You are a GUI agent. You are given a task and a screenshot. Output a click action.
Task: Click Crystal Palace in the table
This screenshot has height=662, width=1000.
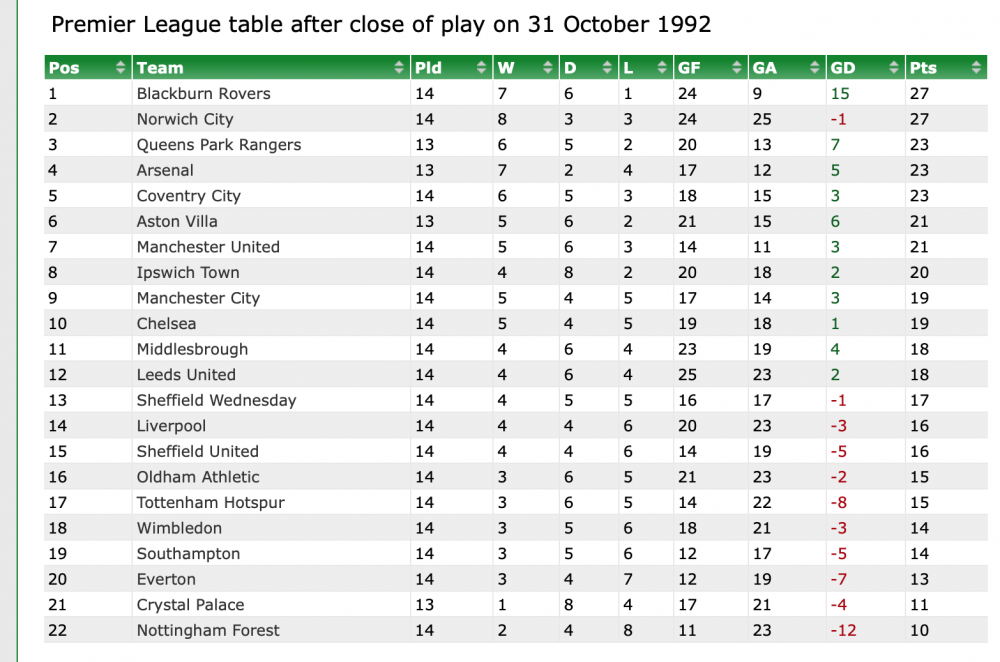[x=191, y=605]
